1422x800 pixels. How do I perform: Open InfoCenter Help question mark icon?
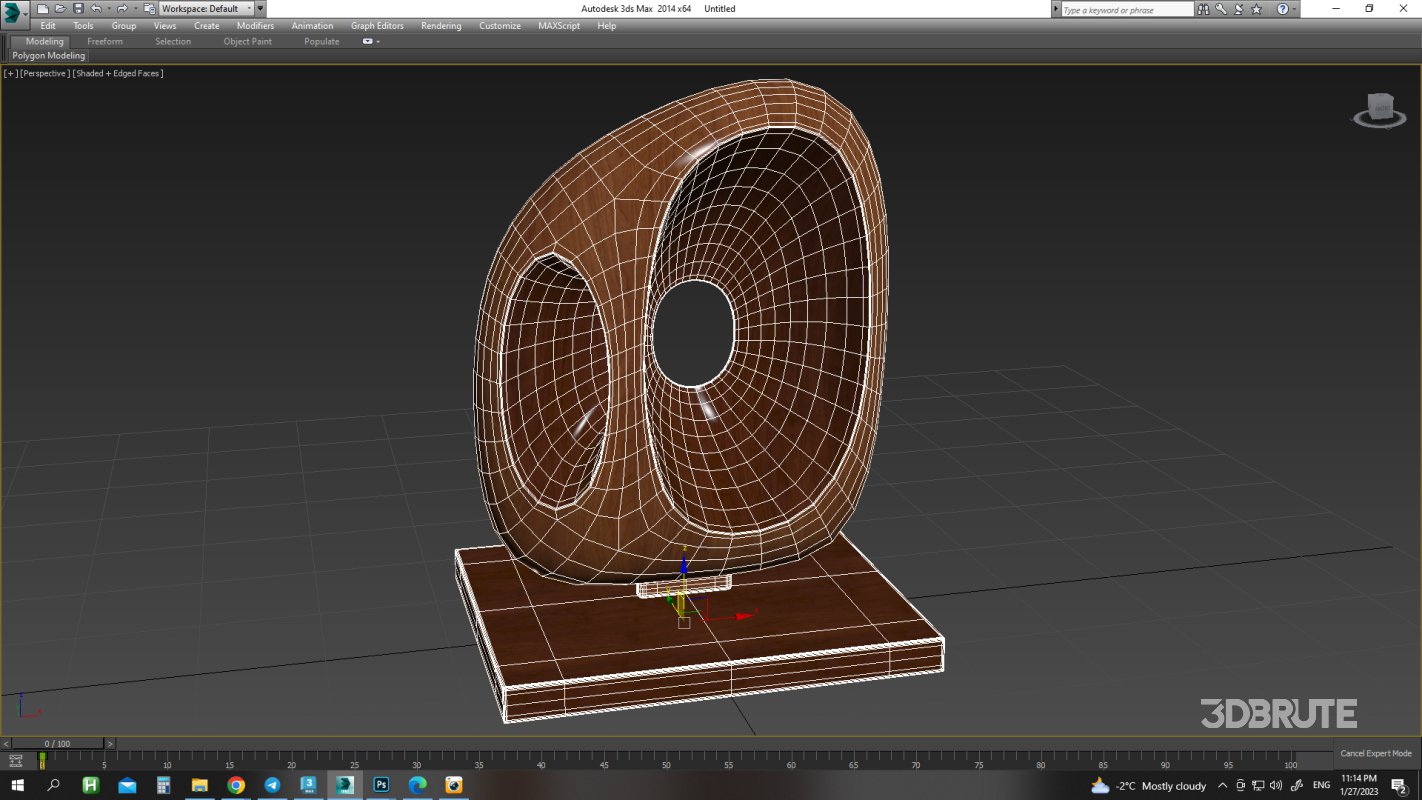[1282, 9]
